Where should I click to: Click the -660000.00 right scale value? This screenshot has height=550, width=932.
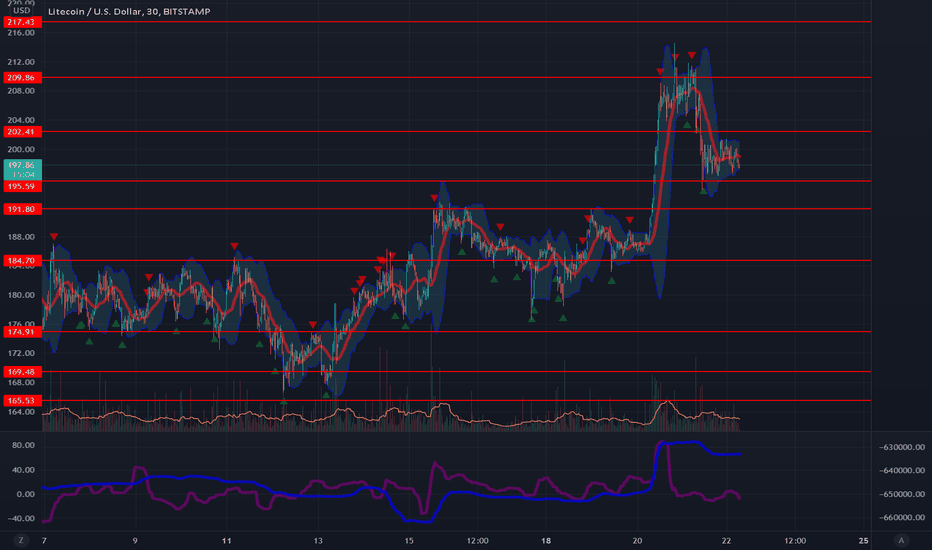pos(902,517)
